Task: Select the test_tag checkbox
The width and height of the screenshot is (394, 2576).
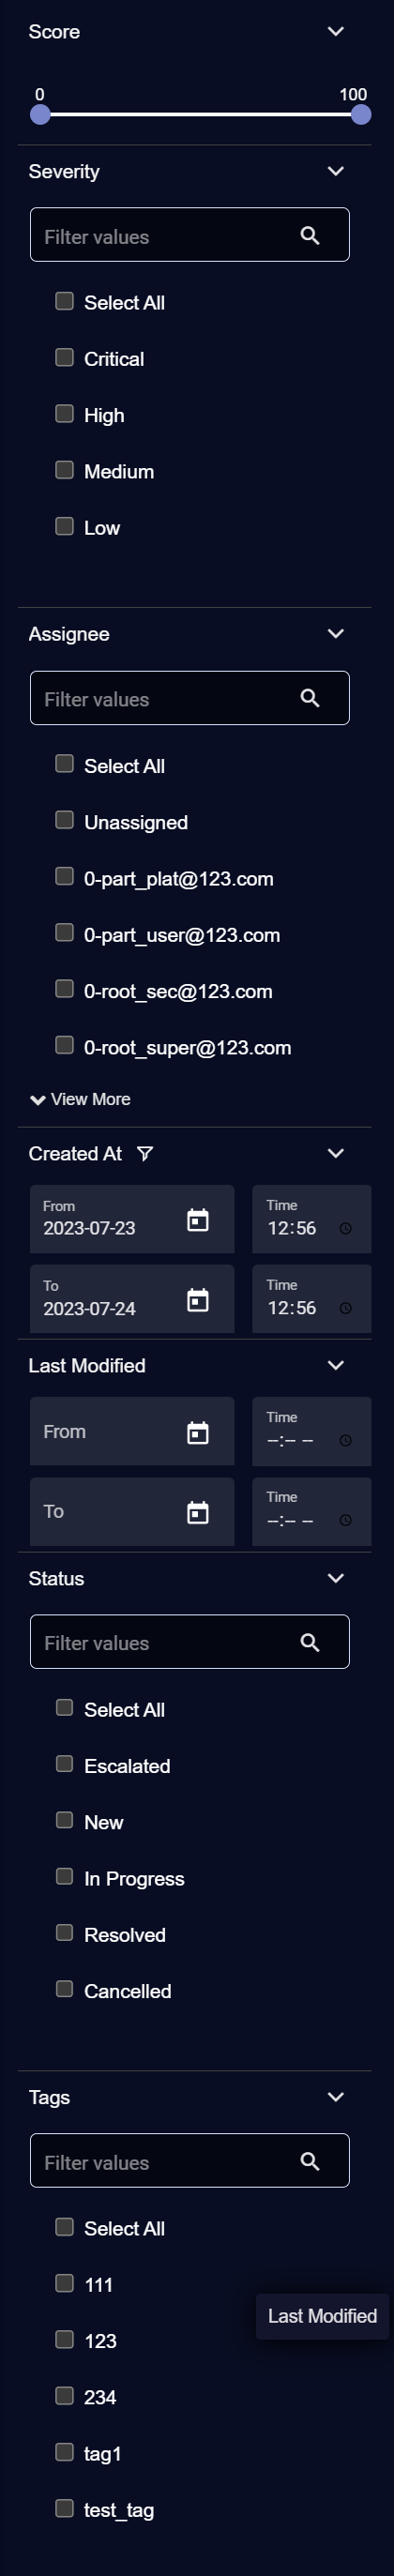Action: [x=64, y=2508]
